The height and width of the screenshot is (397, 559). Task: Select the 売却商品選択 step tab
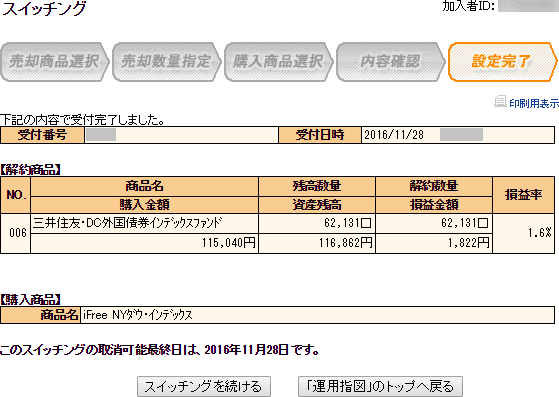[55, 62]
